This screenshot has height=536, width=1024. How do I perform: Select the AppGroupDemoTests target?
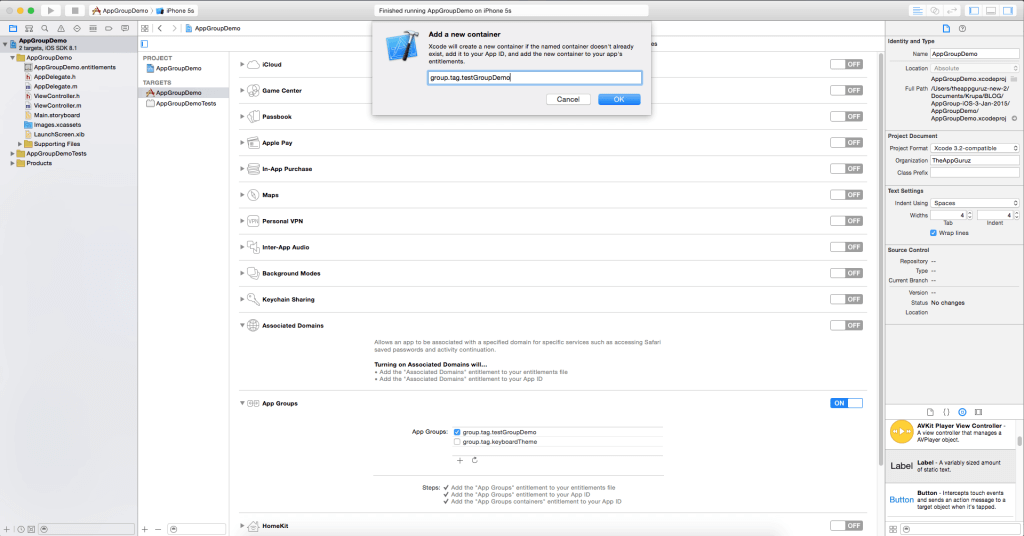click(x=185, y=103)
